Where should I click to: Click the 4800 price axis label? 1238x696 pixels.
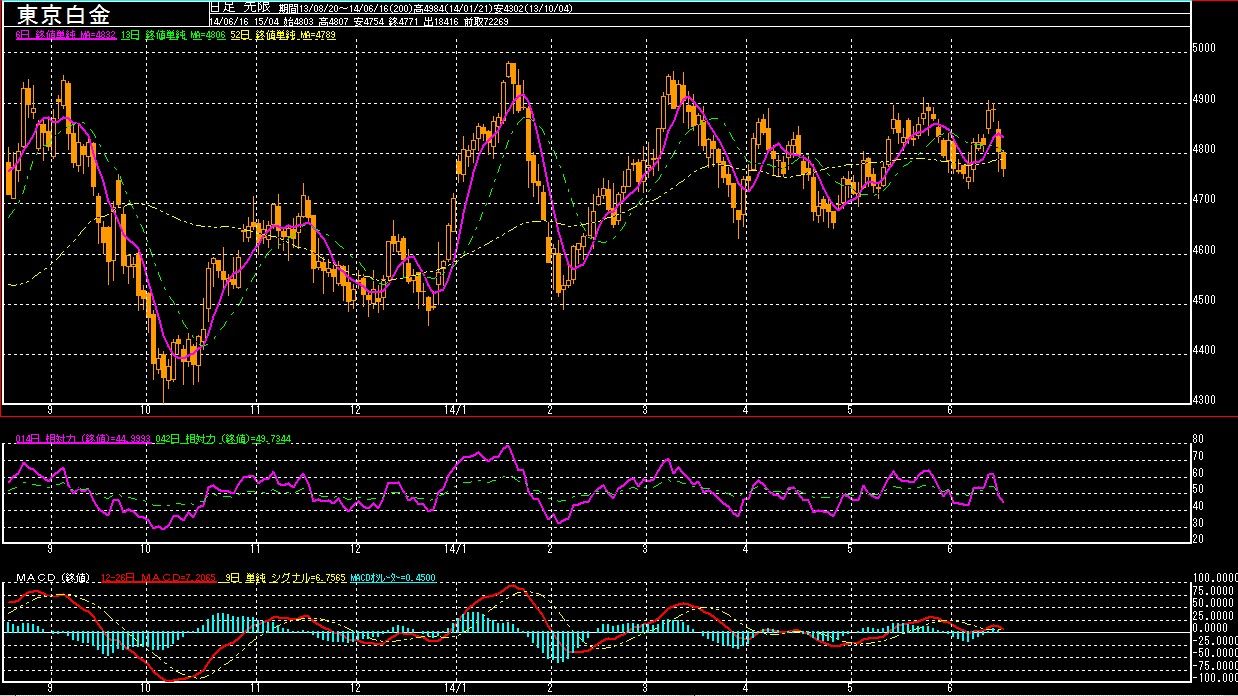pos(1206,149)
